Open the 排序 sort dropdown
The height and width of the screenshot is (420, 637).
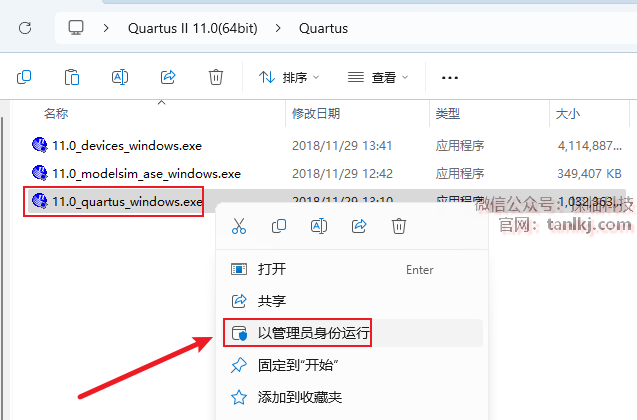point(289,77)
